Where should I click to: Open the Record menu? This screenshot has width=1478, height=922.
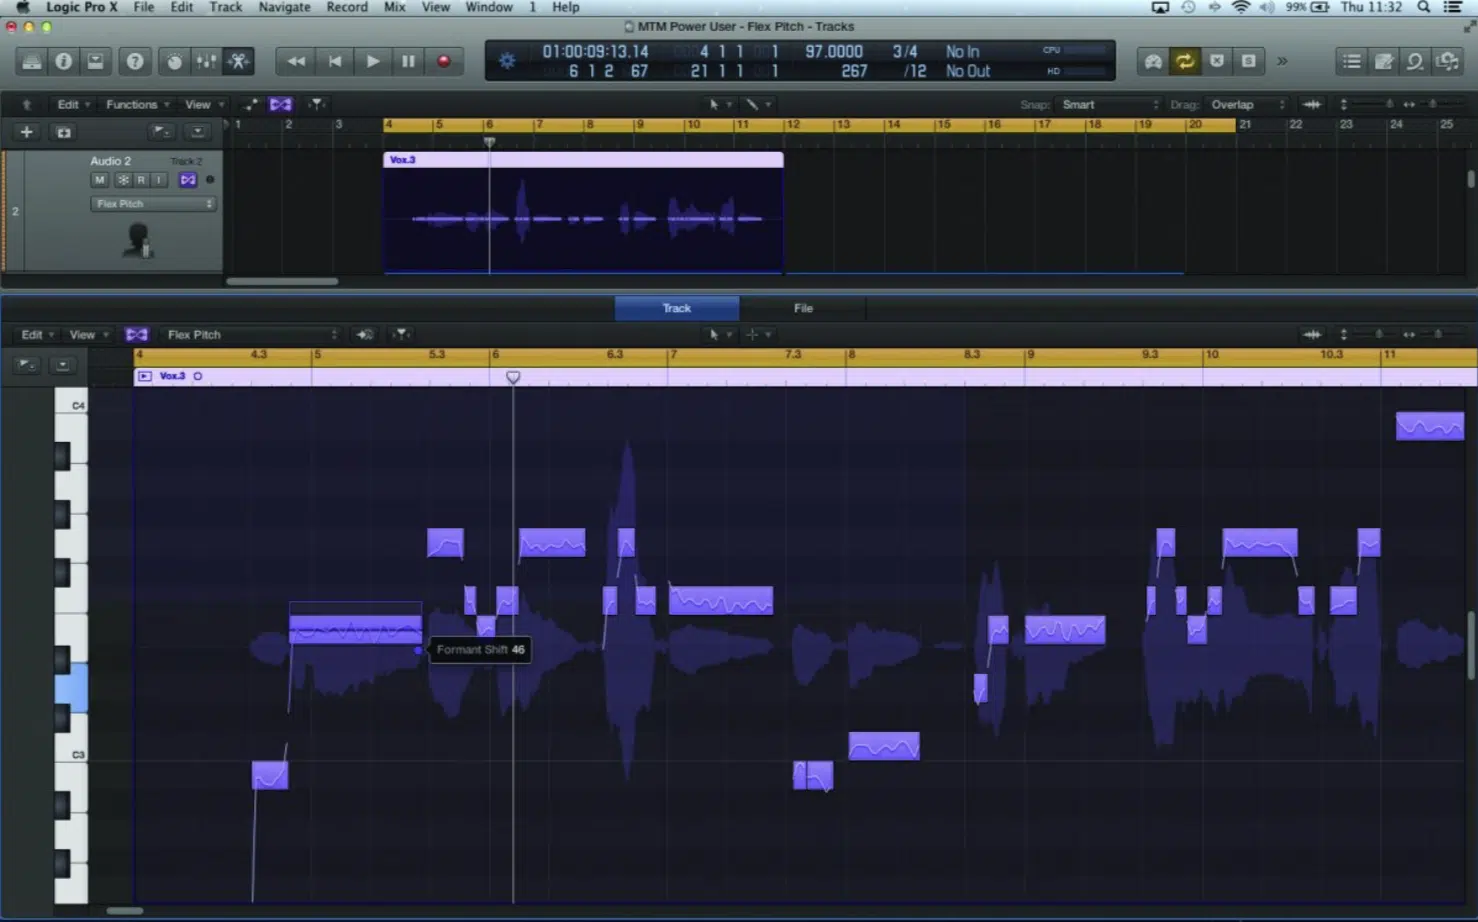pyautogui.click(x=347, y=7)
